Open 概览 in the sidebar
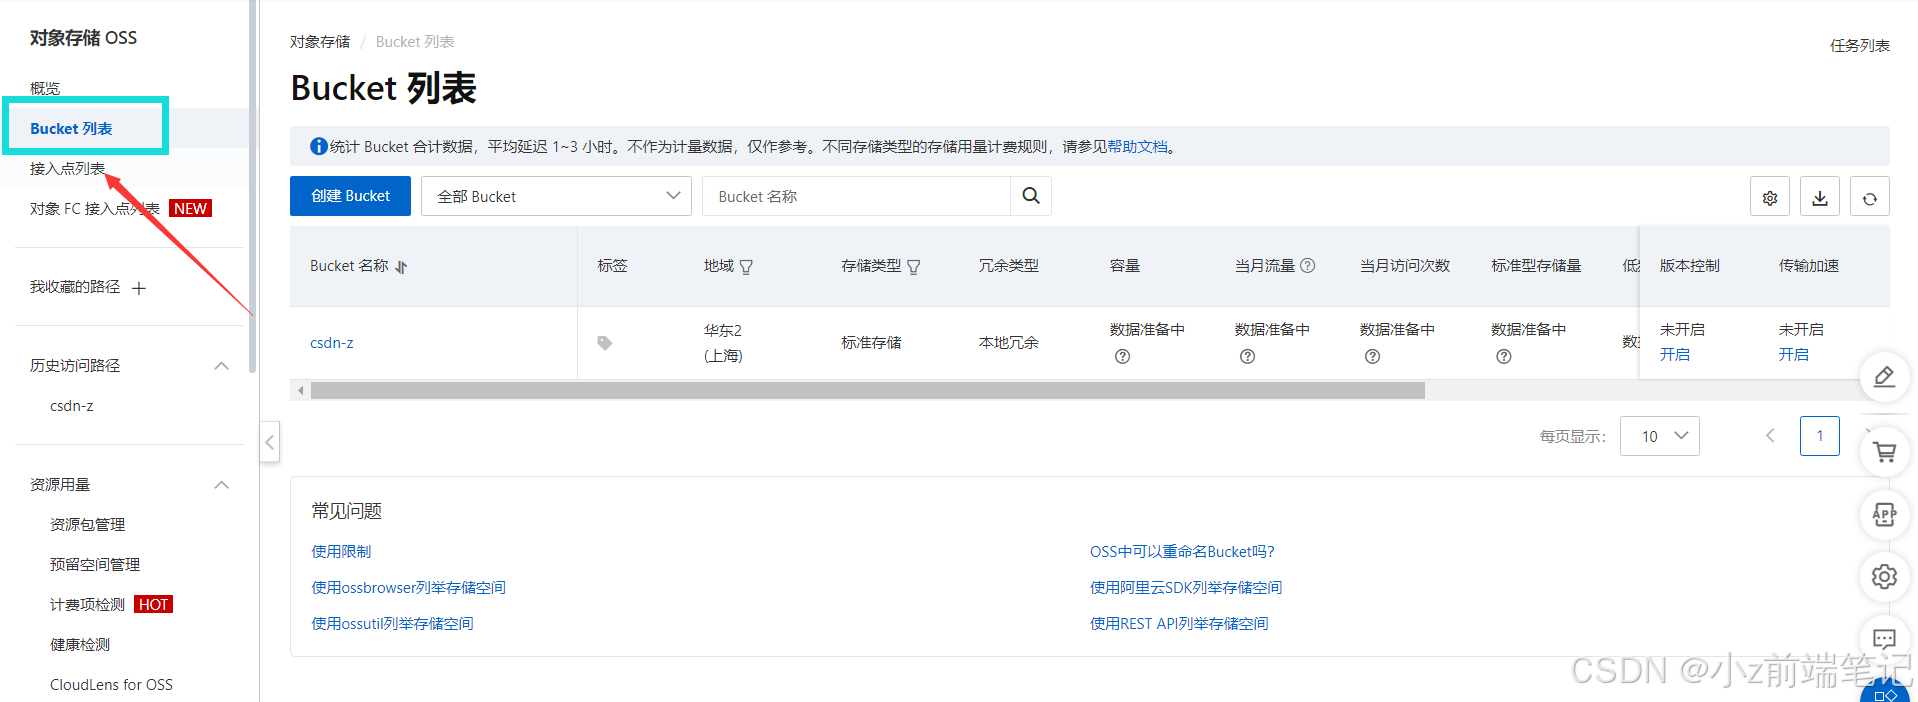This screenshot has height=702, width=1918. click(45, 88)
